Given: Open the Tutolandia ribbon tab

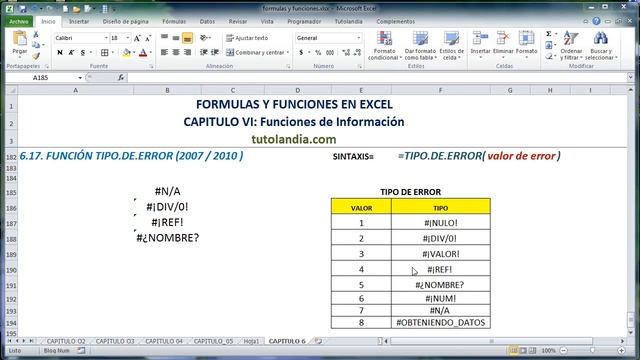Looking at the screenshot, I should tap(348, 21).
